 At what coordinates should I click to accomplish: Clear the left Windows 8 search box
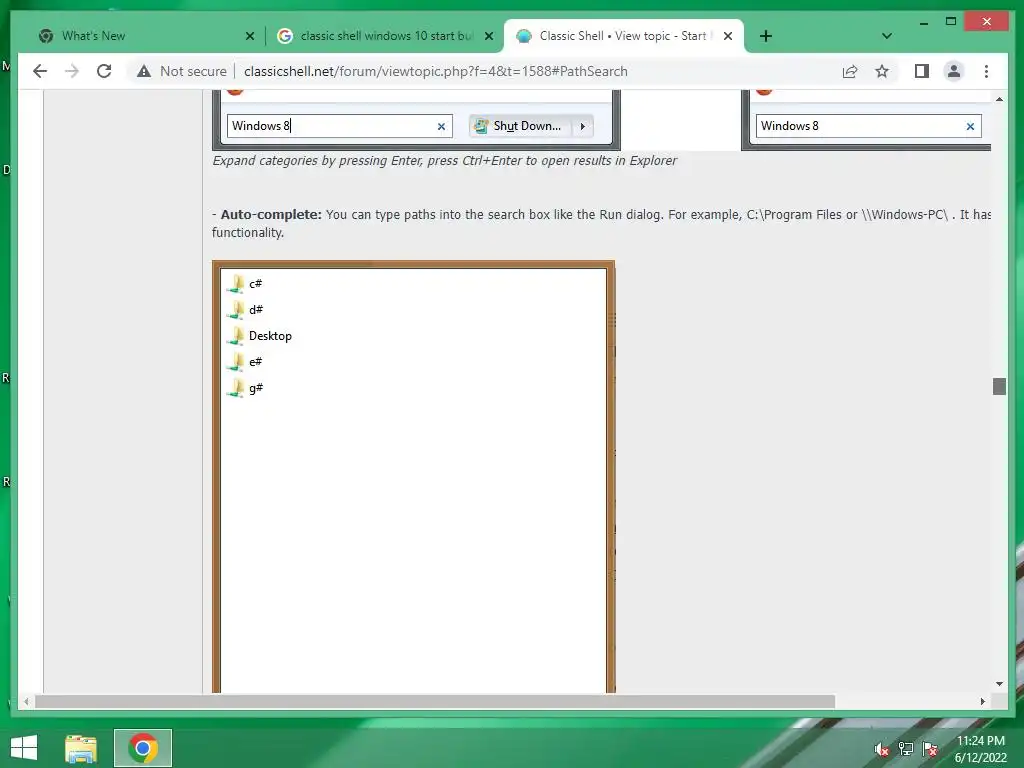point(441,127)
